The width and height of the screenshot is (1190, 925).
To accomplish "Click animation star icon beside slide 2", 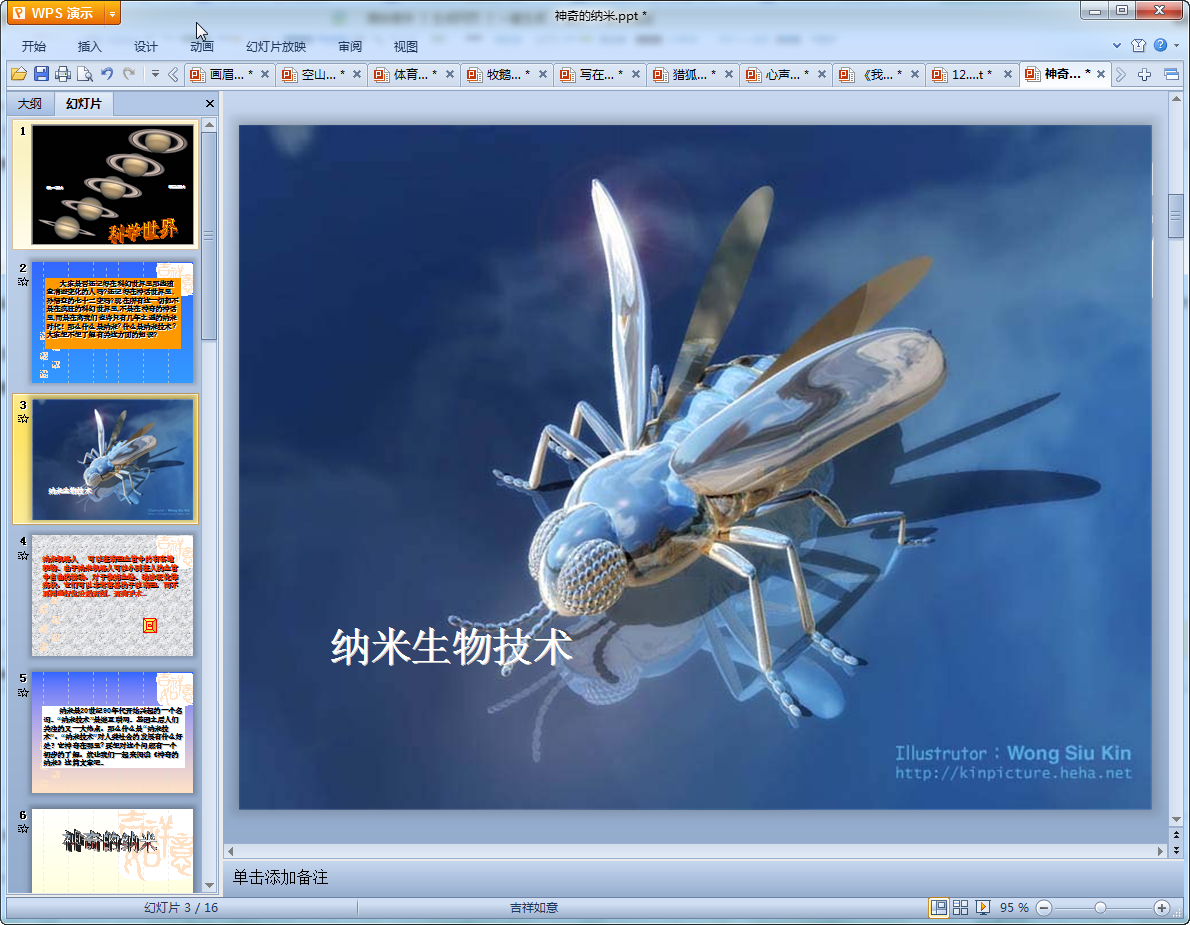I will click(x=23, y=282).
